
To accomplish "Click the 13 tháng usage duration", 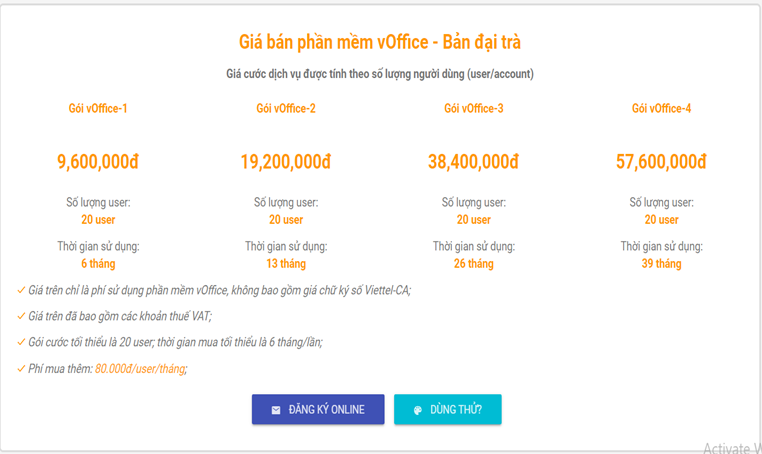I will pos(286,264).
